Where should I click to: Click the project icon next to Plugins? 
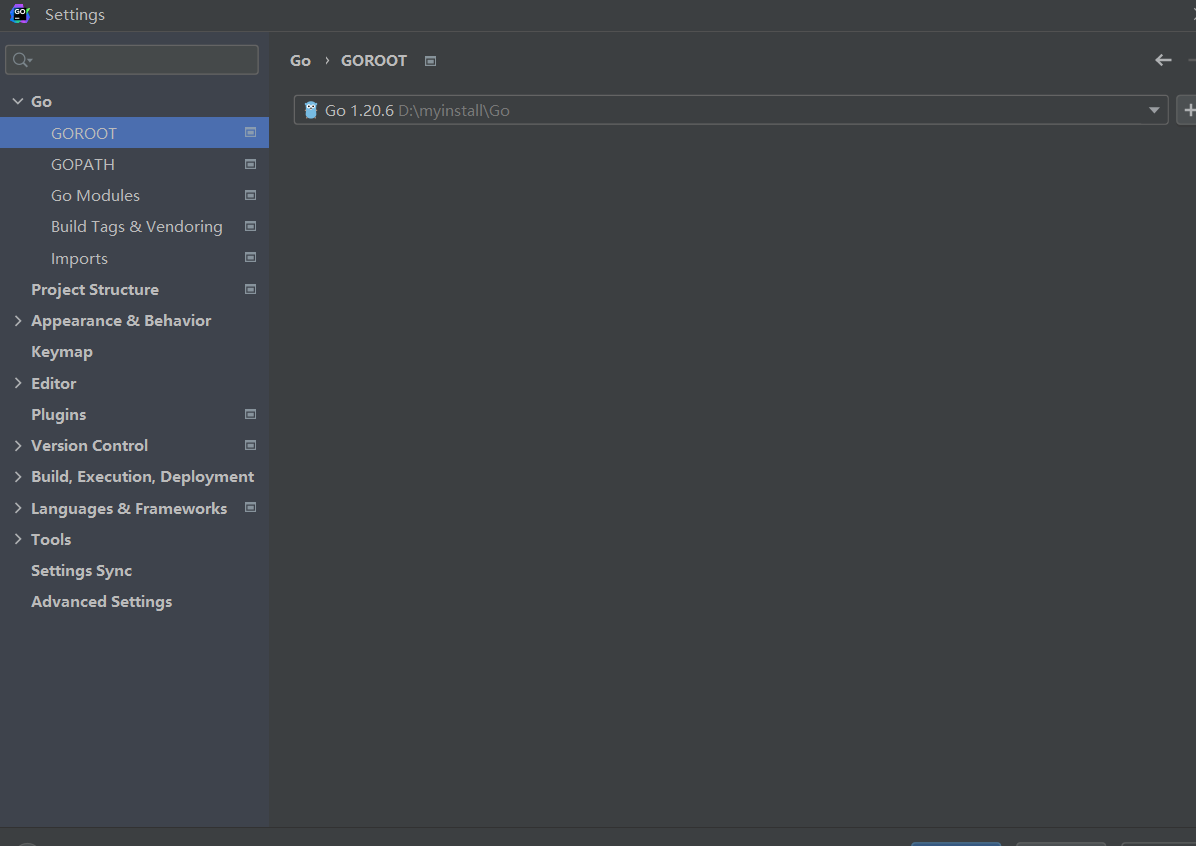click(x=250, y=414)
